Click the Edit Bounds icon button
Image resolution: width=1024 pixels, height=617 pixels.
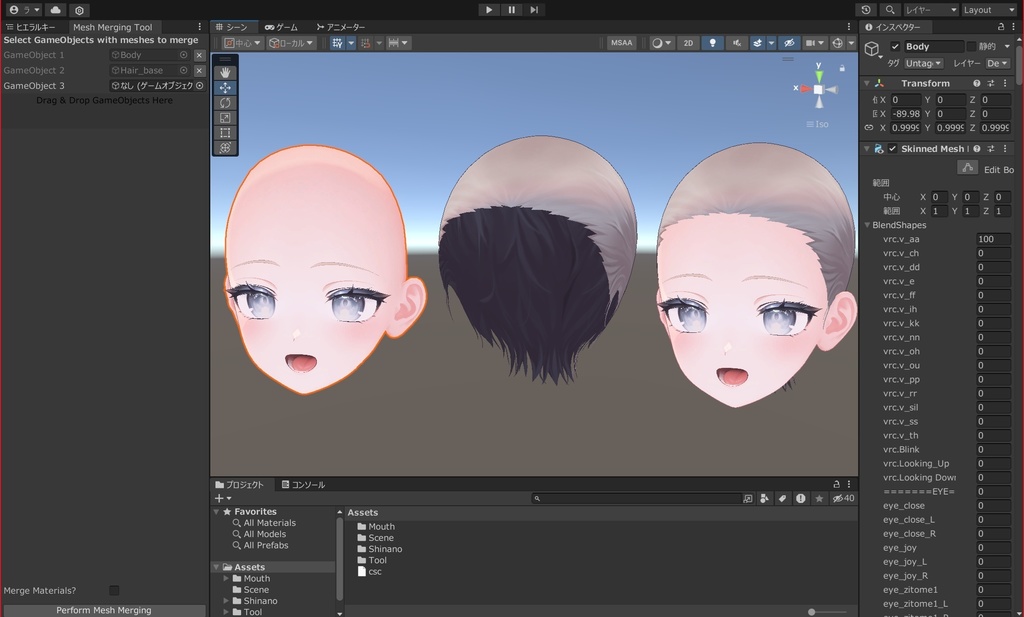967,168
